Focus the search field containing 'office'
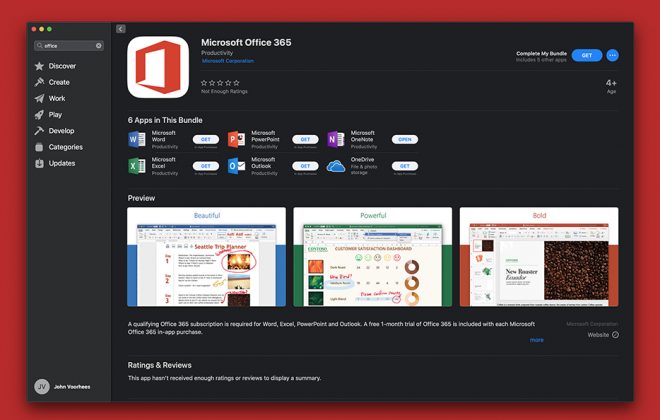Viewport: 660px width, 420px height. [69, 45]
